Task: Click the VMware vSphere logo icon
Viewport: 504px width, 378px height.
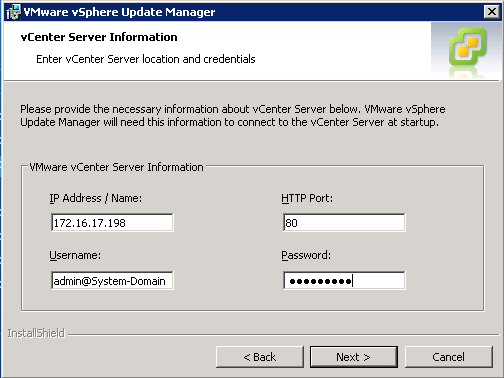Action: click(x=467, y=47)
